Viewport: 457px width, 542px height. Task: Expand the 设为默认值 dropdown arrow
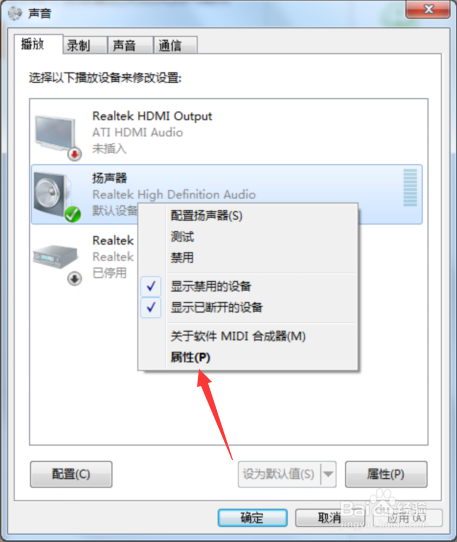point(328,474)
